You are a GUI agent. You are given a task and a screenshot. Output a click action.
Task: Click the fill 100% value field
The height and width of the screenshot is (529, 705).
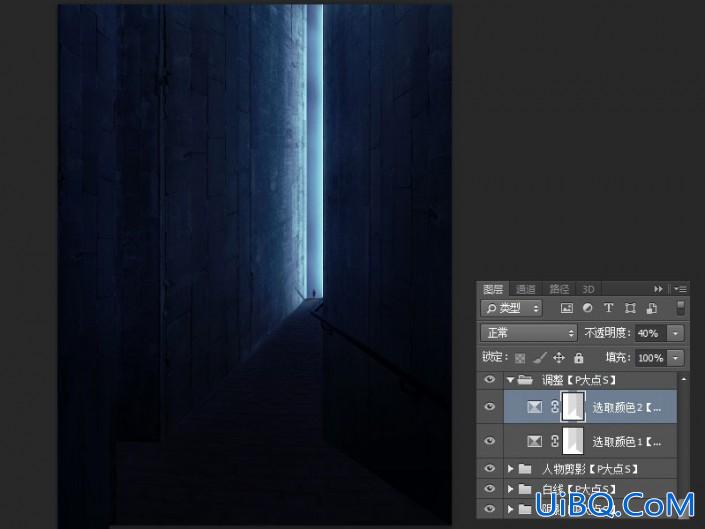(x=651, y=358)
